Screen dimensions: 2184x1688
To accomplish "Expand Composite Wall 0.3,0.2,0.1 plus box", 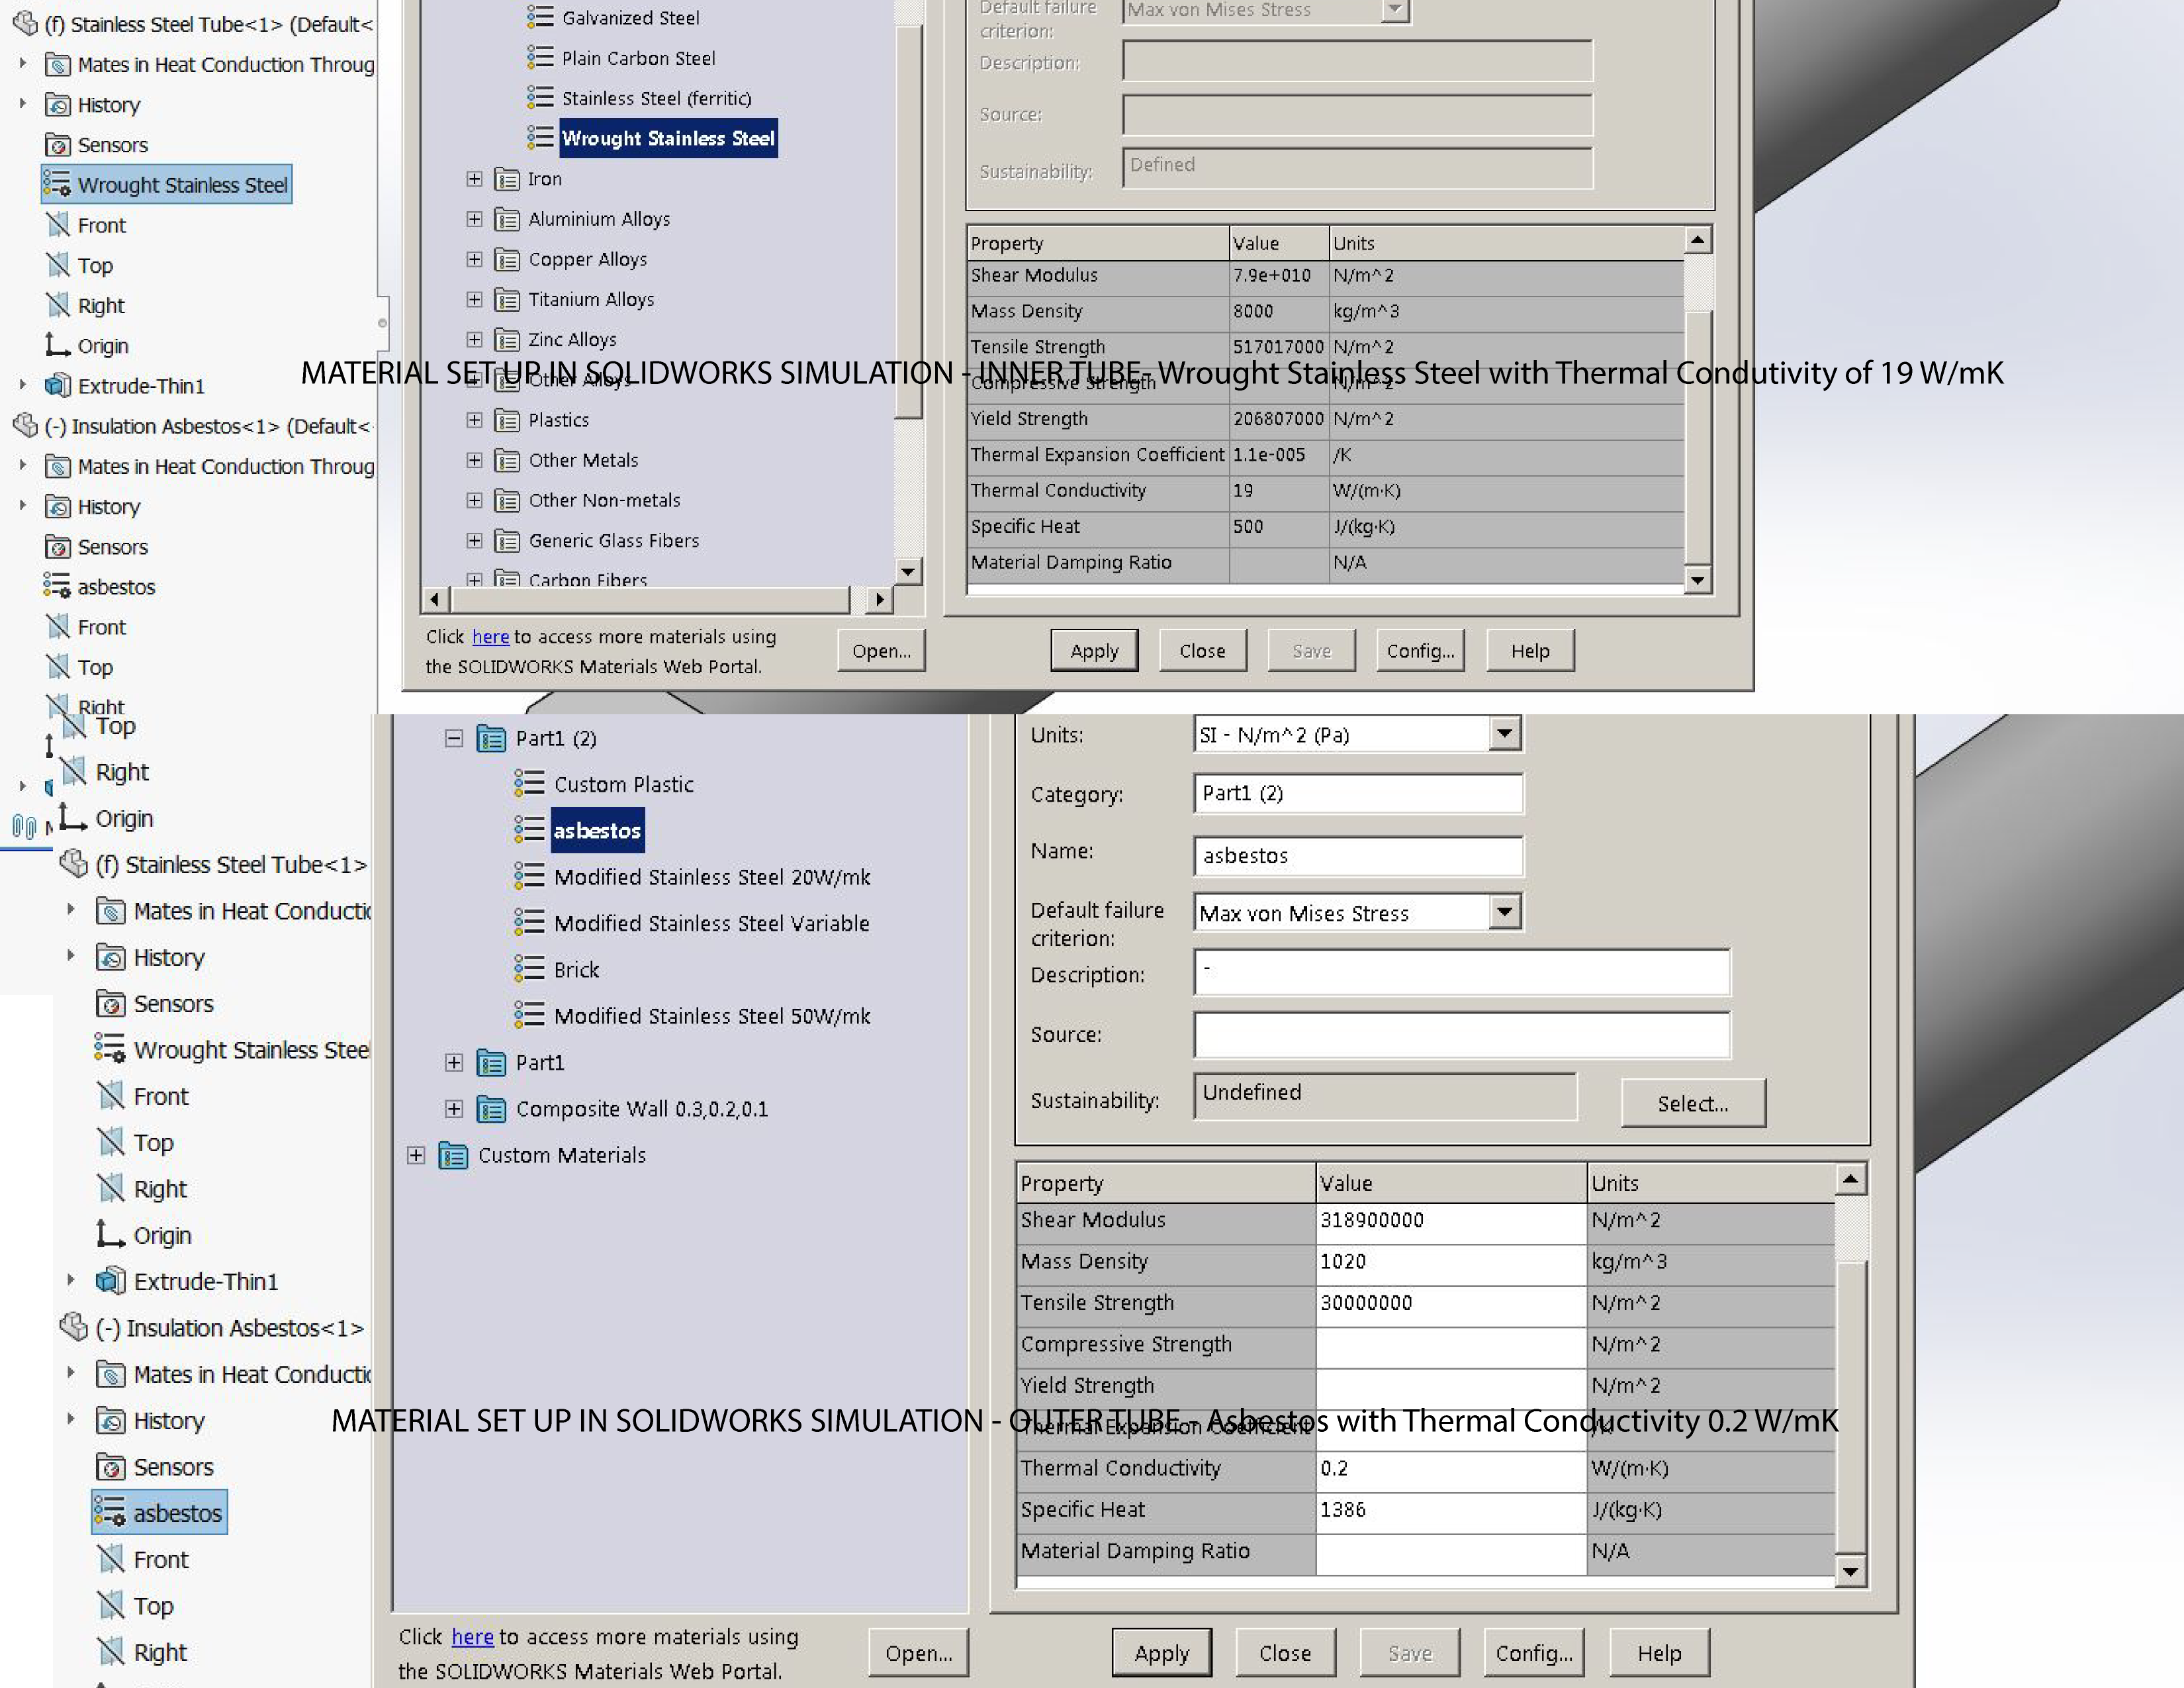I will click(454, 1108).
